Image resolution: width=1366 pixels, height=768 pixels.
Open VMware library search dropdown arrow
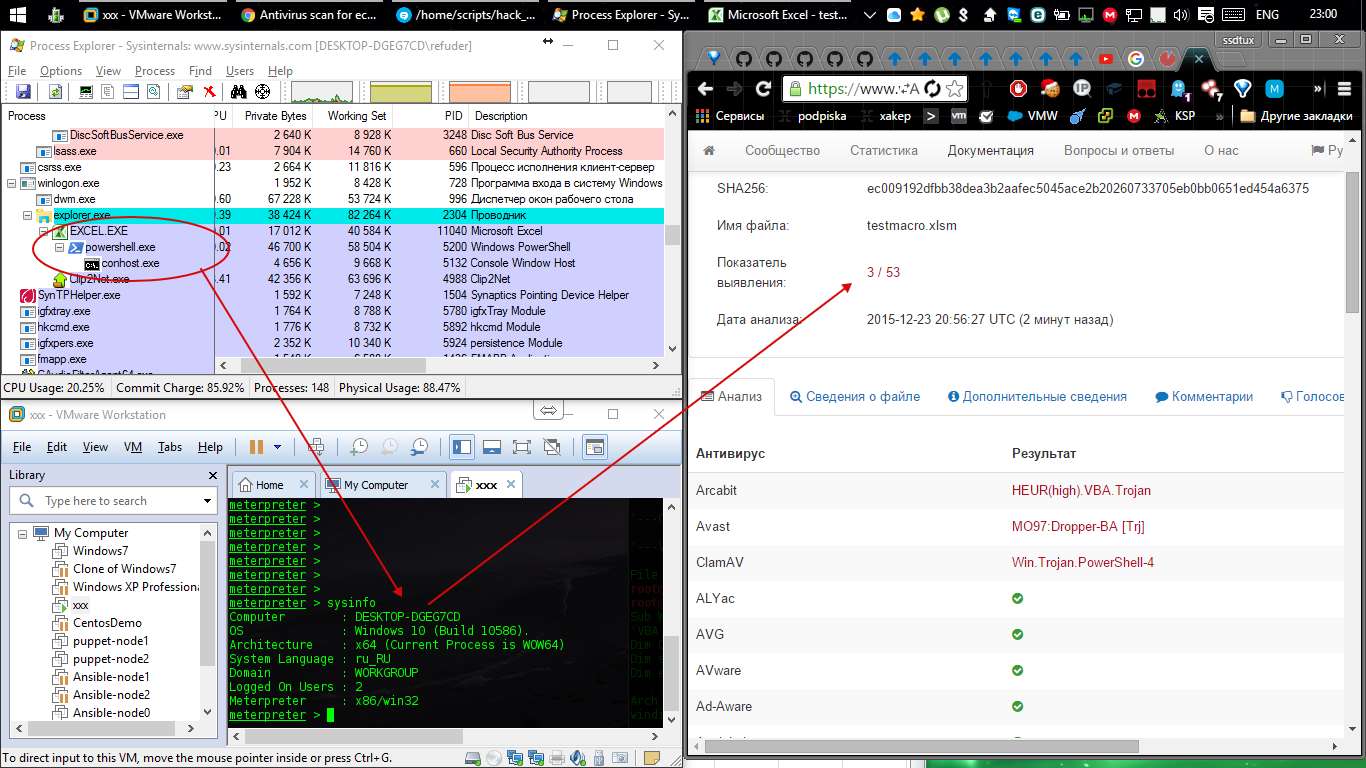tap(208, 501)
